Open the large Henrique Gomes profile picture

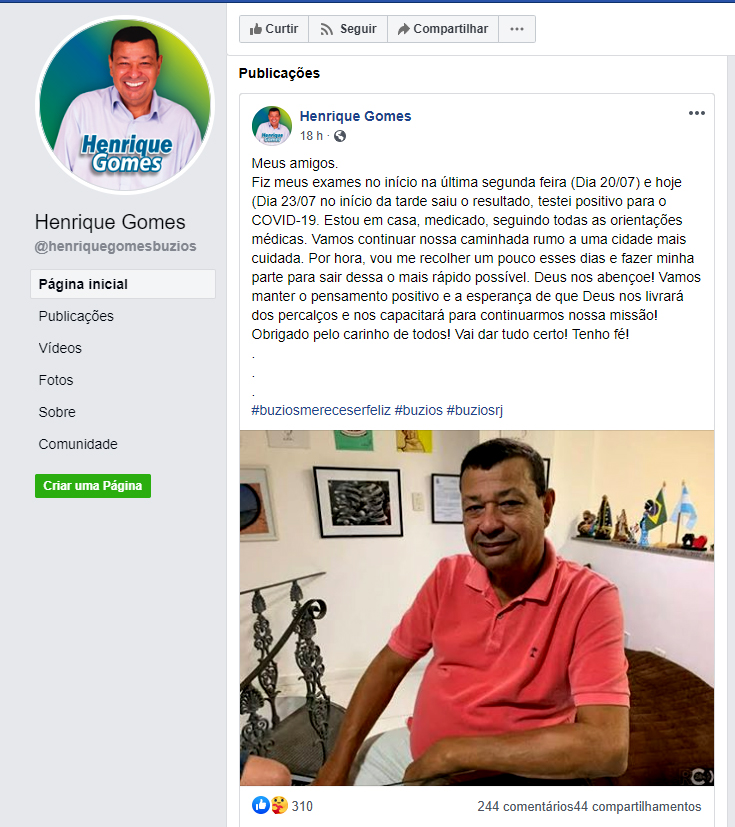coord(125,105)
